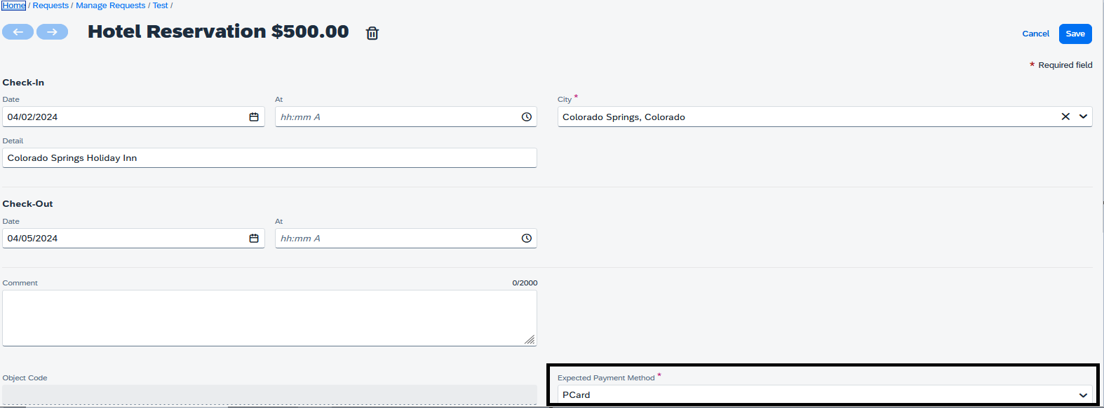Click the Check-Out date input field
Image resolution: width=1104 pixels, height=408 pixels.
pyautogui.click(x=125, y=238)
